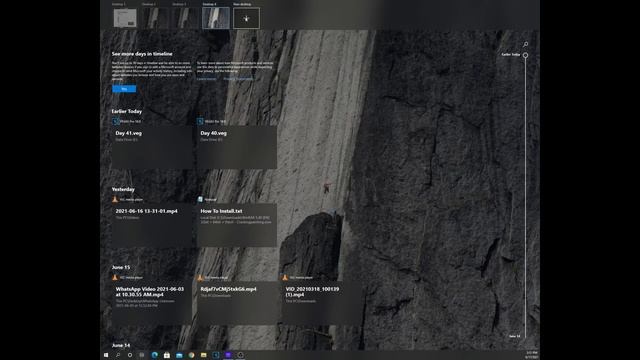Open How To Install.txt activity card
This screenshot has height=360, width=640.
[237, 225]
